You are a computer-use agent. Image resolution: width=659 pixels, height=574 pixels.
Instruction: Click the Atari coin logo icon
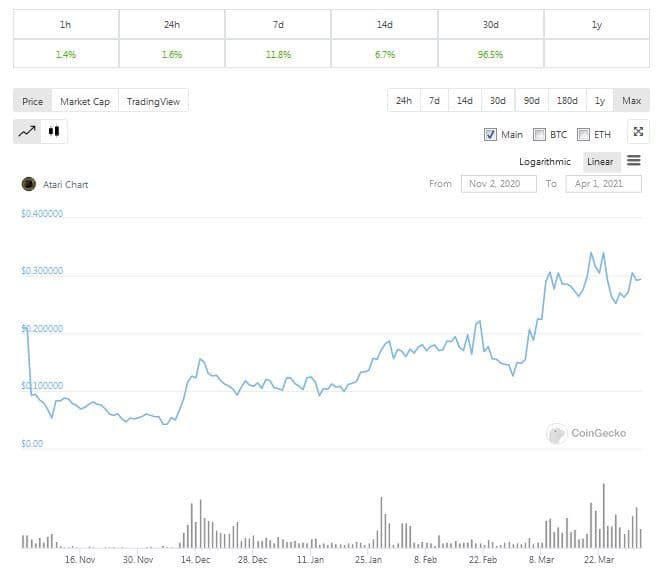28,184
